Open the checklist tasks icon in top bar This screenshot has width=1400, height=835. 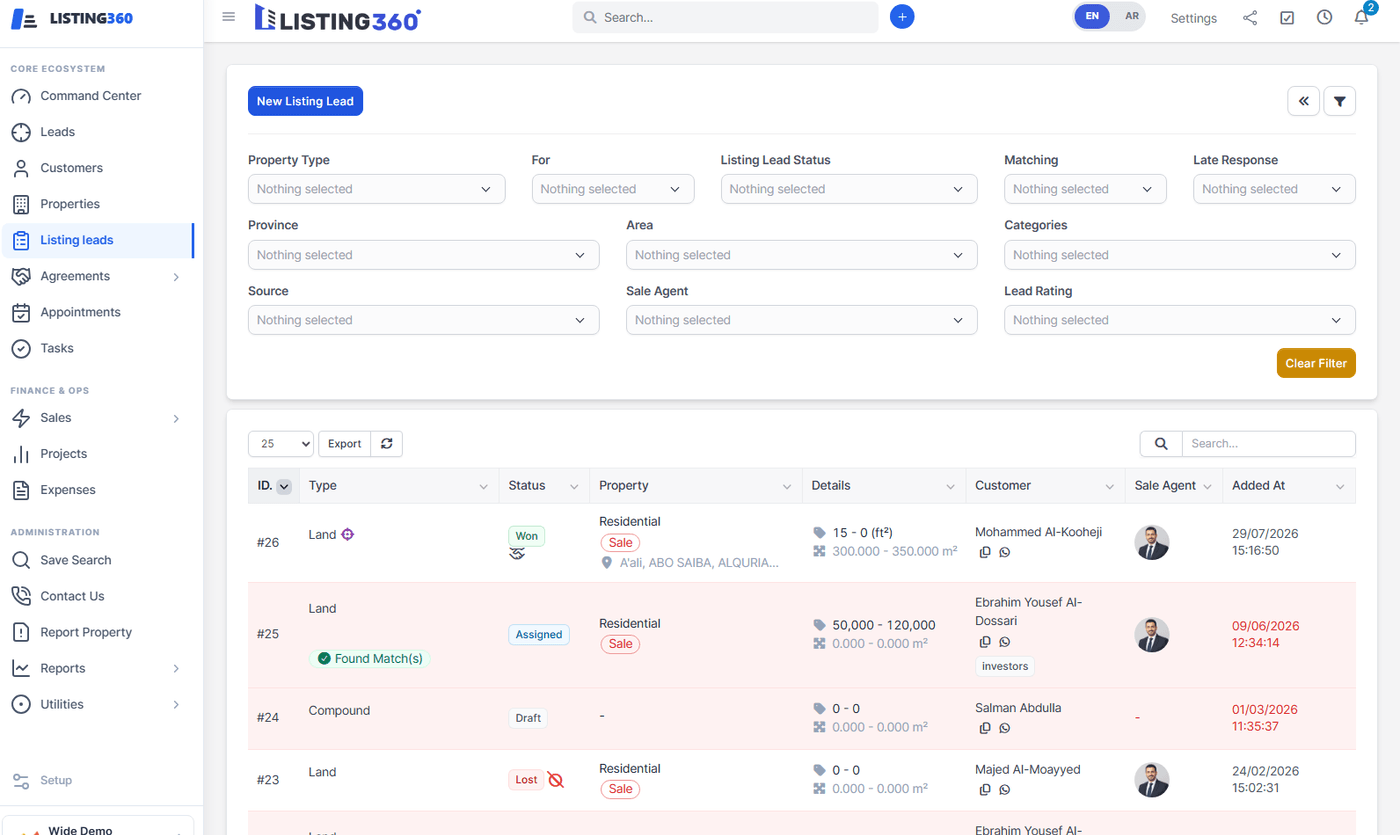(1287, 17)
